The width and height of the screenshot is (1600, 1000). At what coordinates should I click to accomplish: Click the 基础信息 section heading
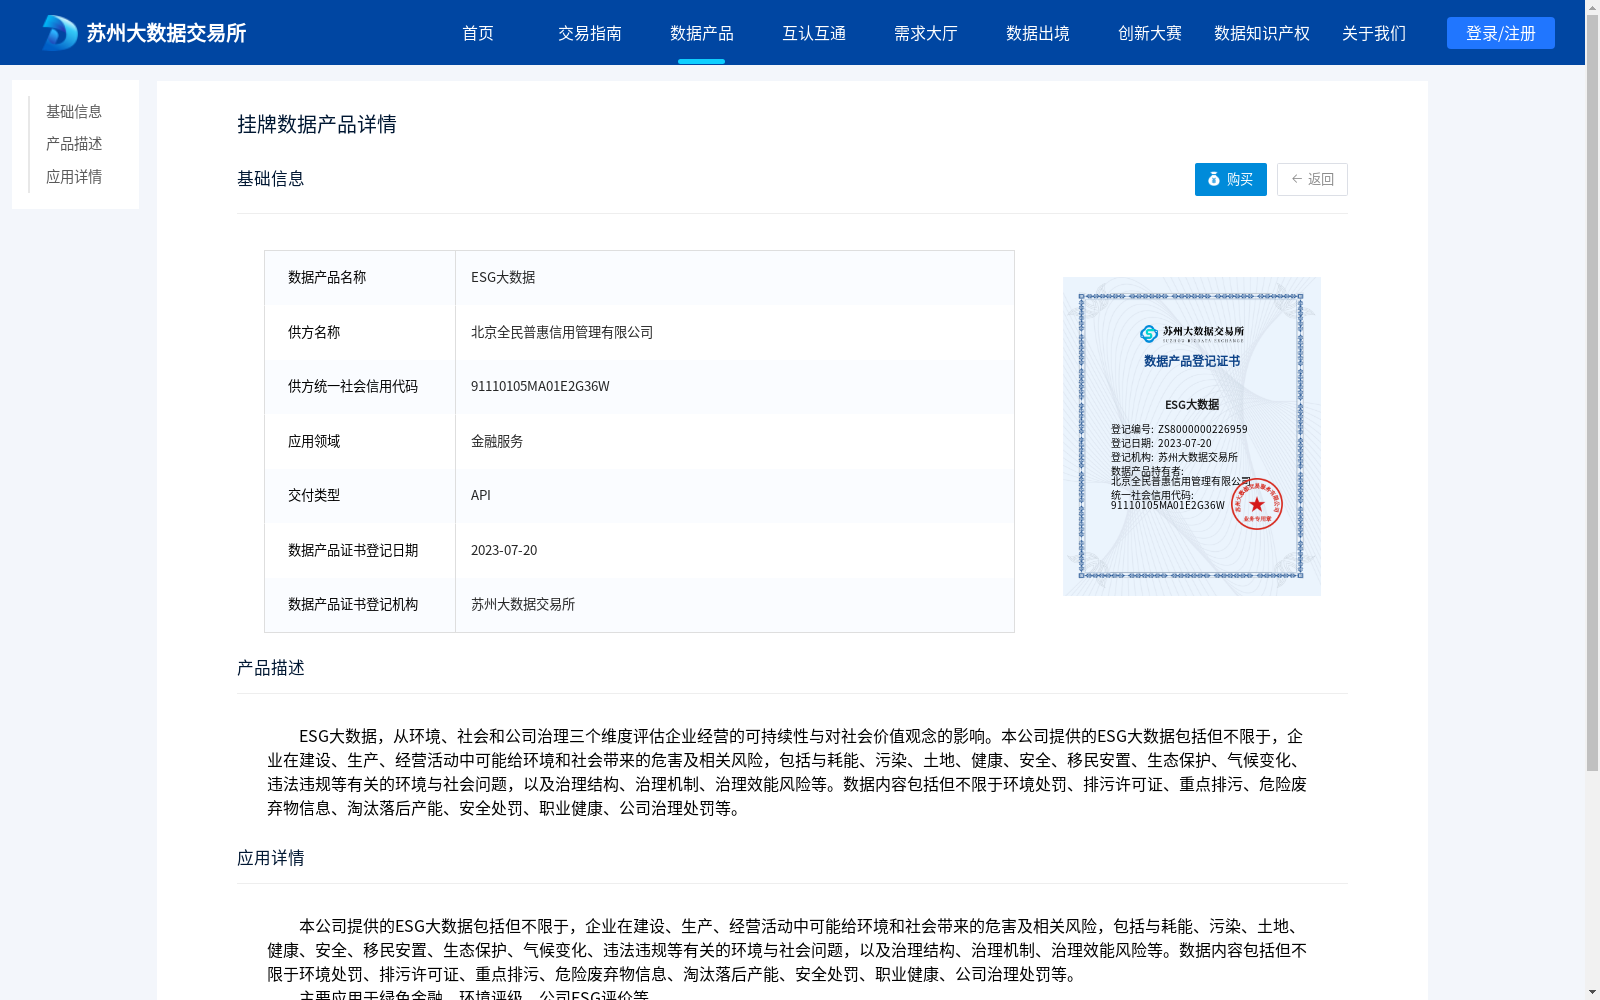click(271, 179)
